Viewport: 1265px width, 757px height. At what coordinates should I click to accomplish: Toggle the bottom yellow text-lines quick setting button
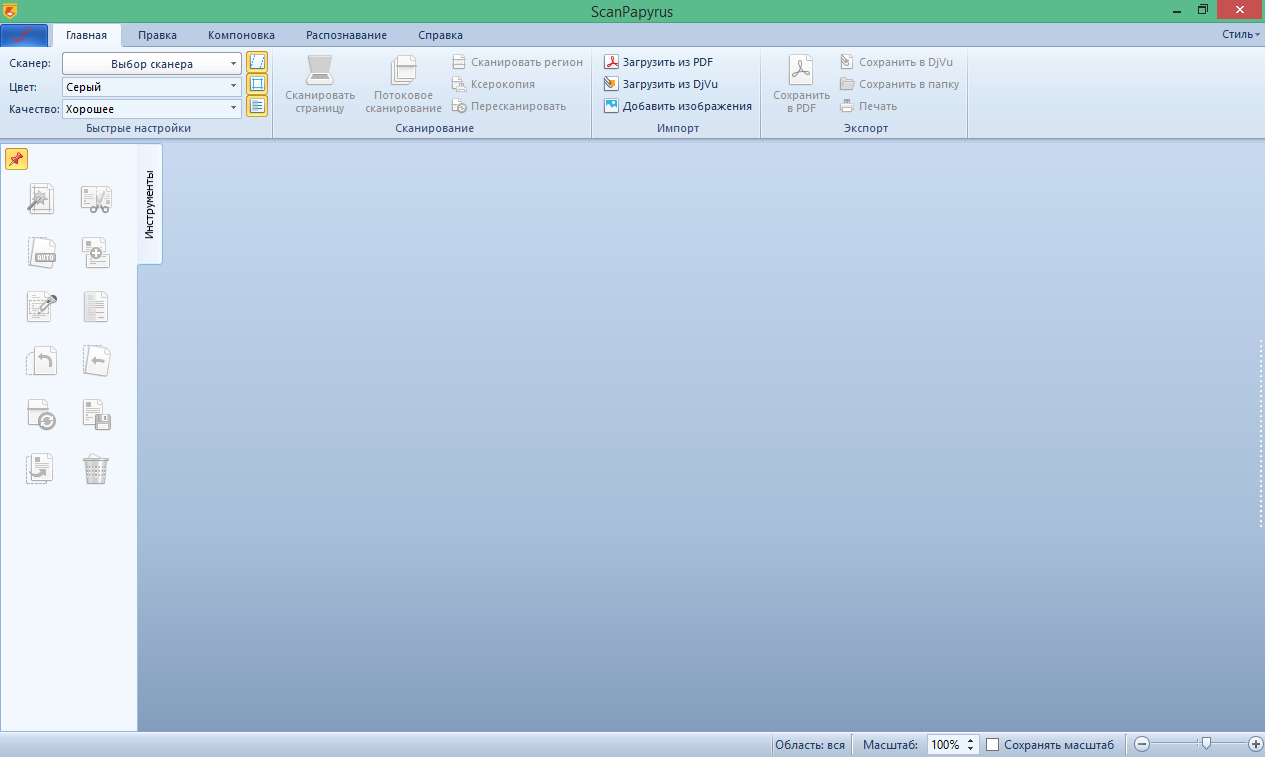click(x=257, y=106)
